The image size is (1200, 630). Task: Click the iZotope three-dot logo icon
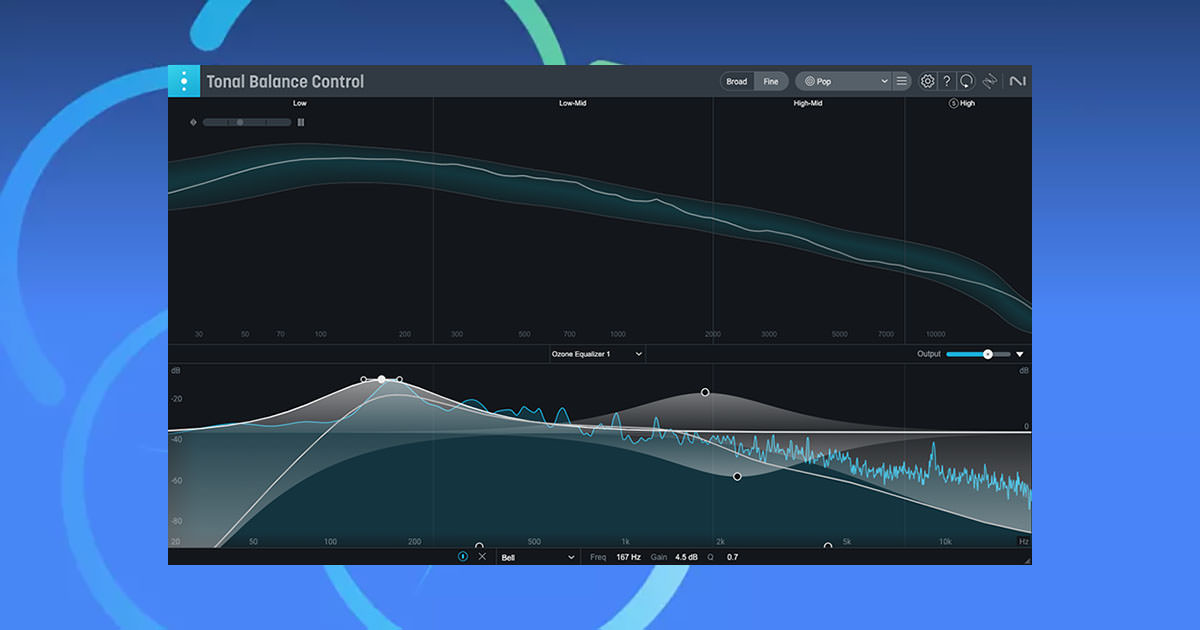pos(184,81)
